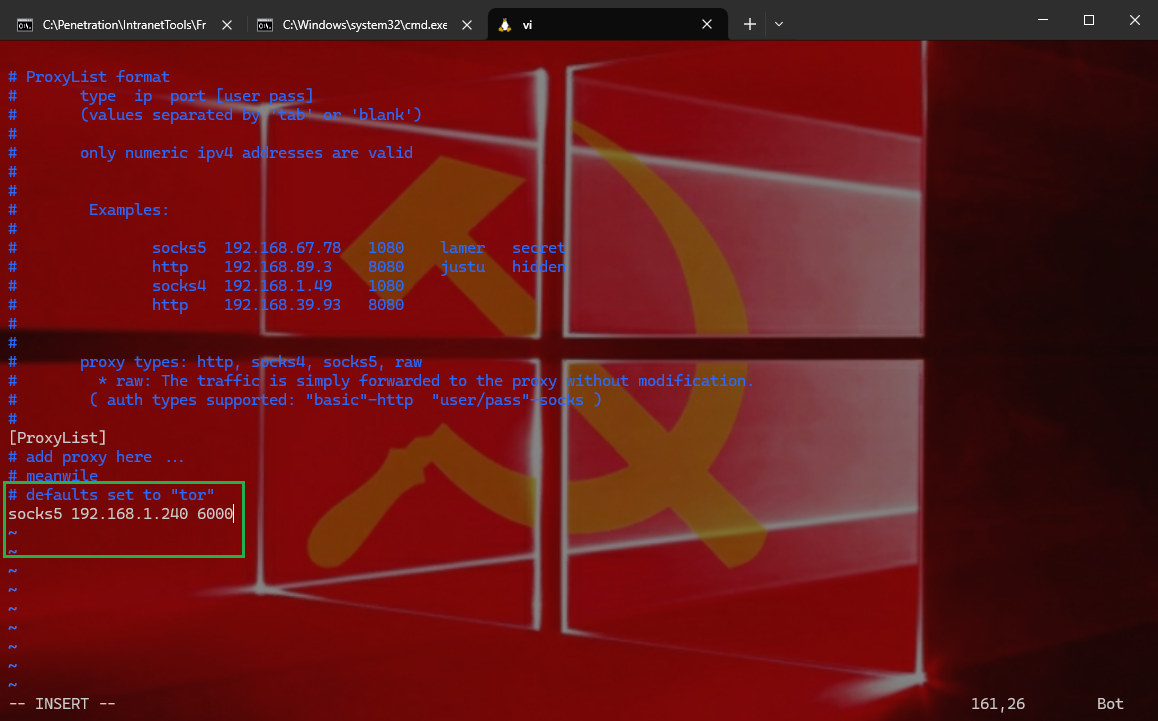The height and width of the screenshot is (721, 1158).
Task: Click the "* raw: The traffic is simply forwarded" line
Action: (x=426, y=381)
